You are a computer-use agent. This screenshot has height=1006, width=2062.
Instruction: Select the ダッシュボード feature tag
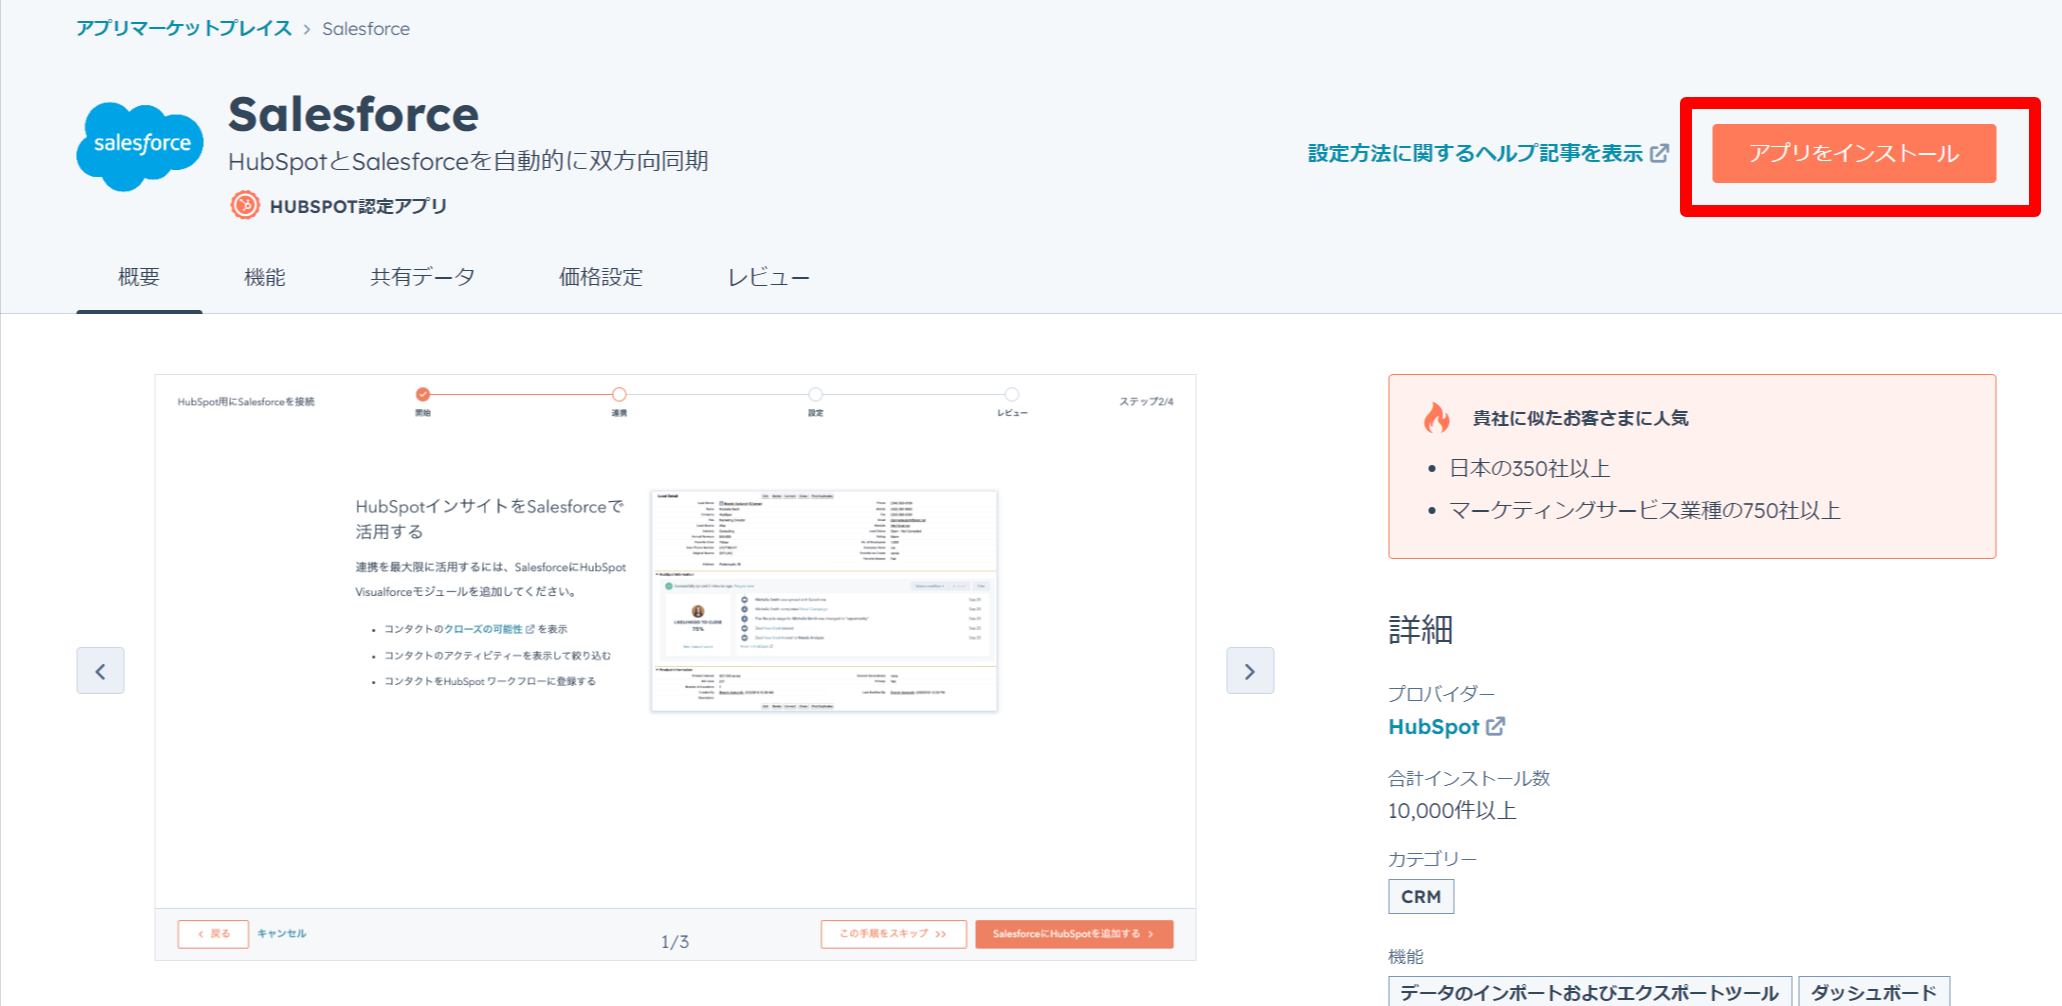pos(1874,992)
